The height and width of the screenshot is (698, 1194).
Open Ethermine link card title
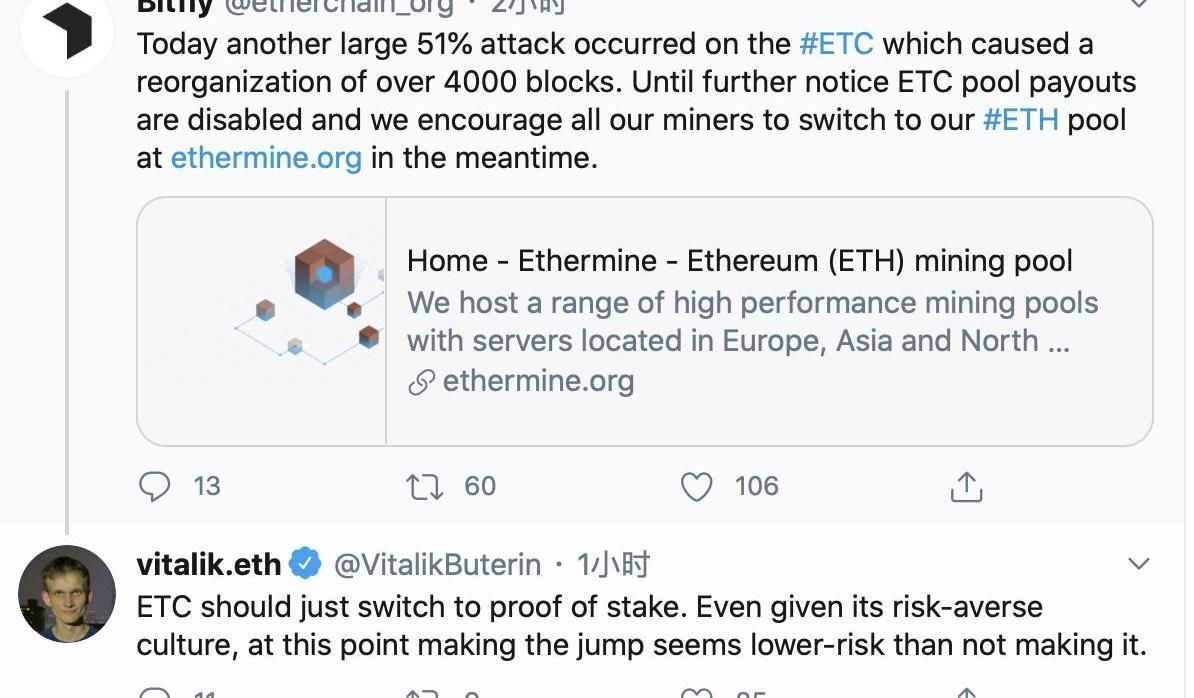point(739,260)
